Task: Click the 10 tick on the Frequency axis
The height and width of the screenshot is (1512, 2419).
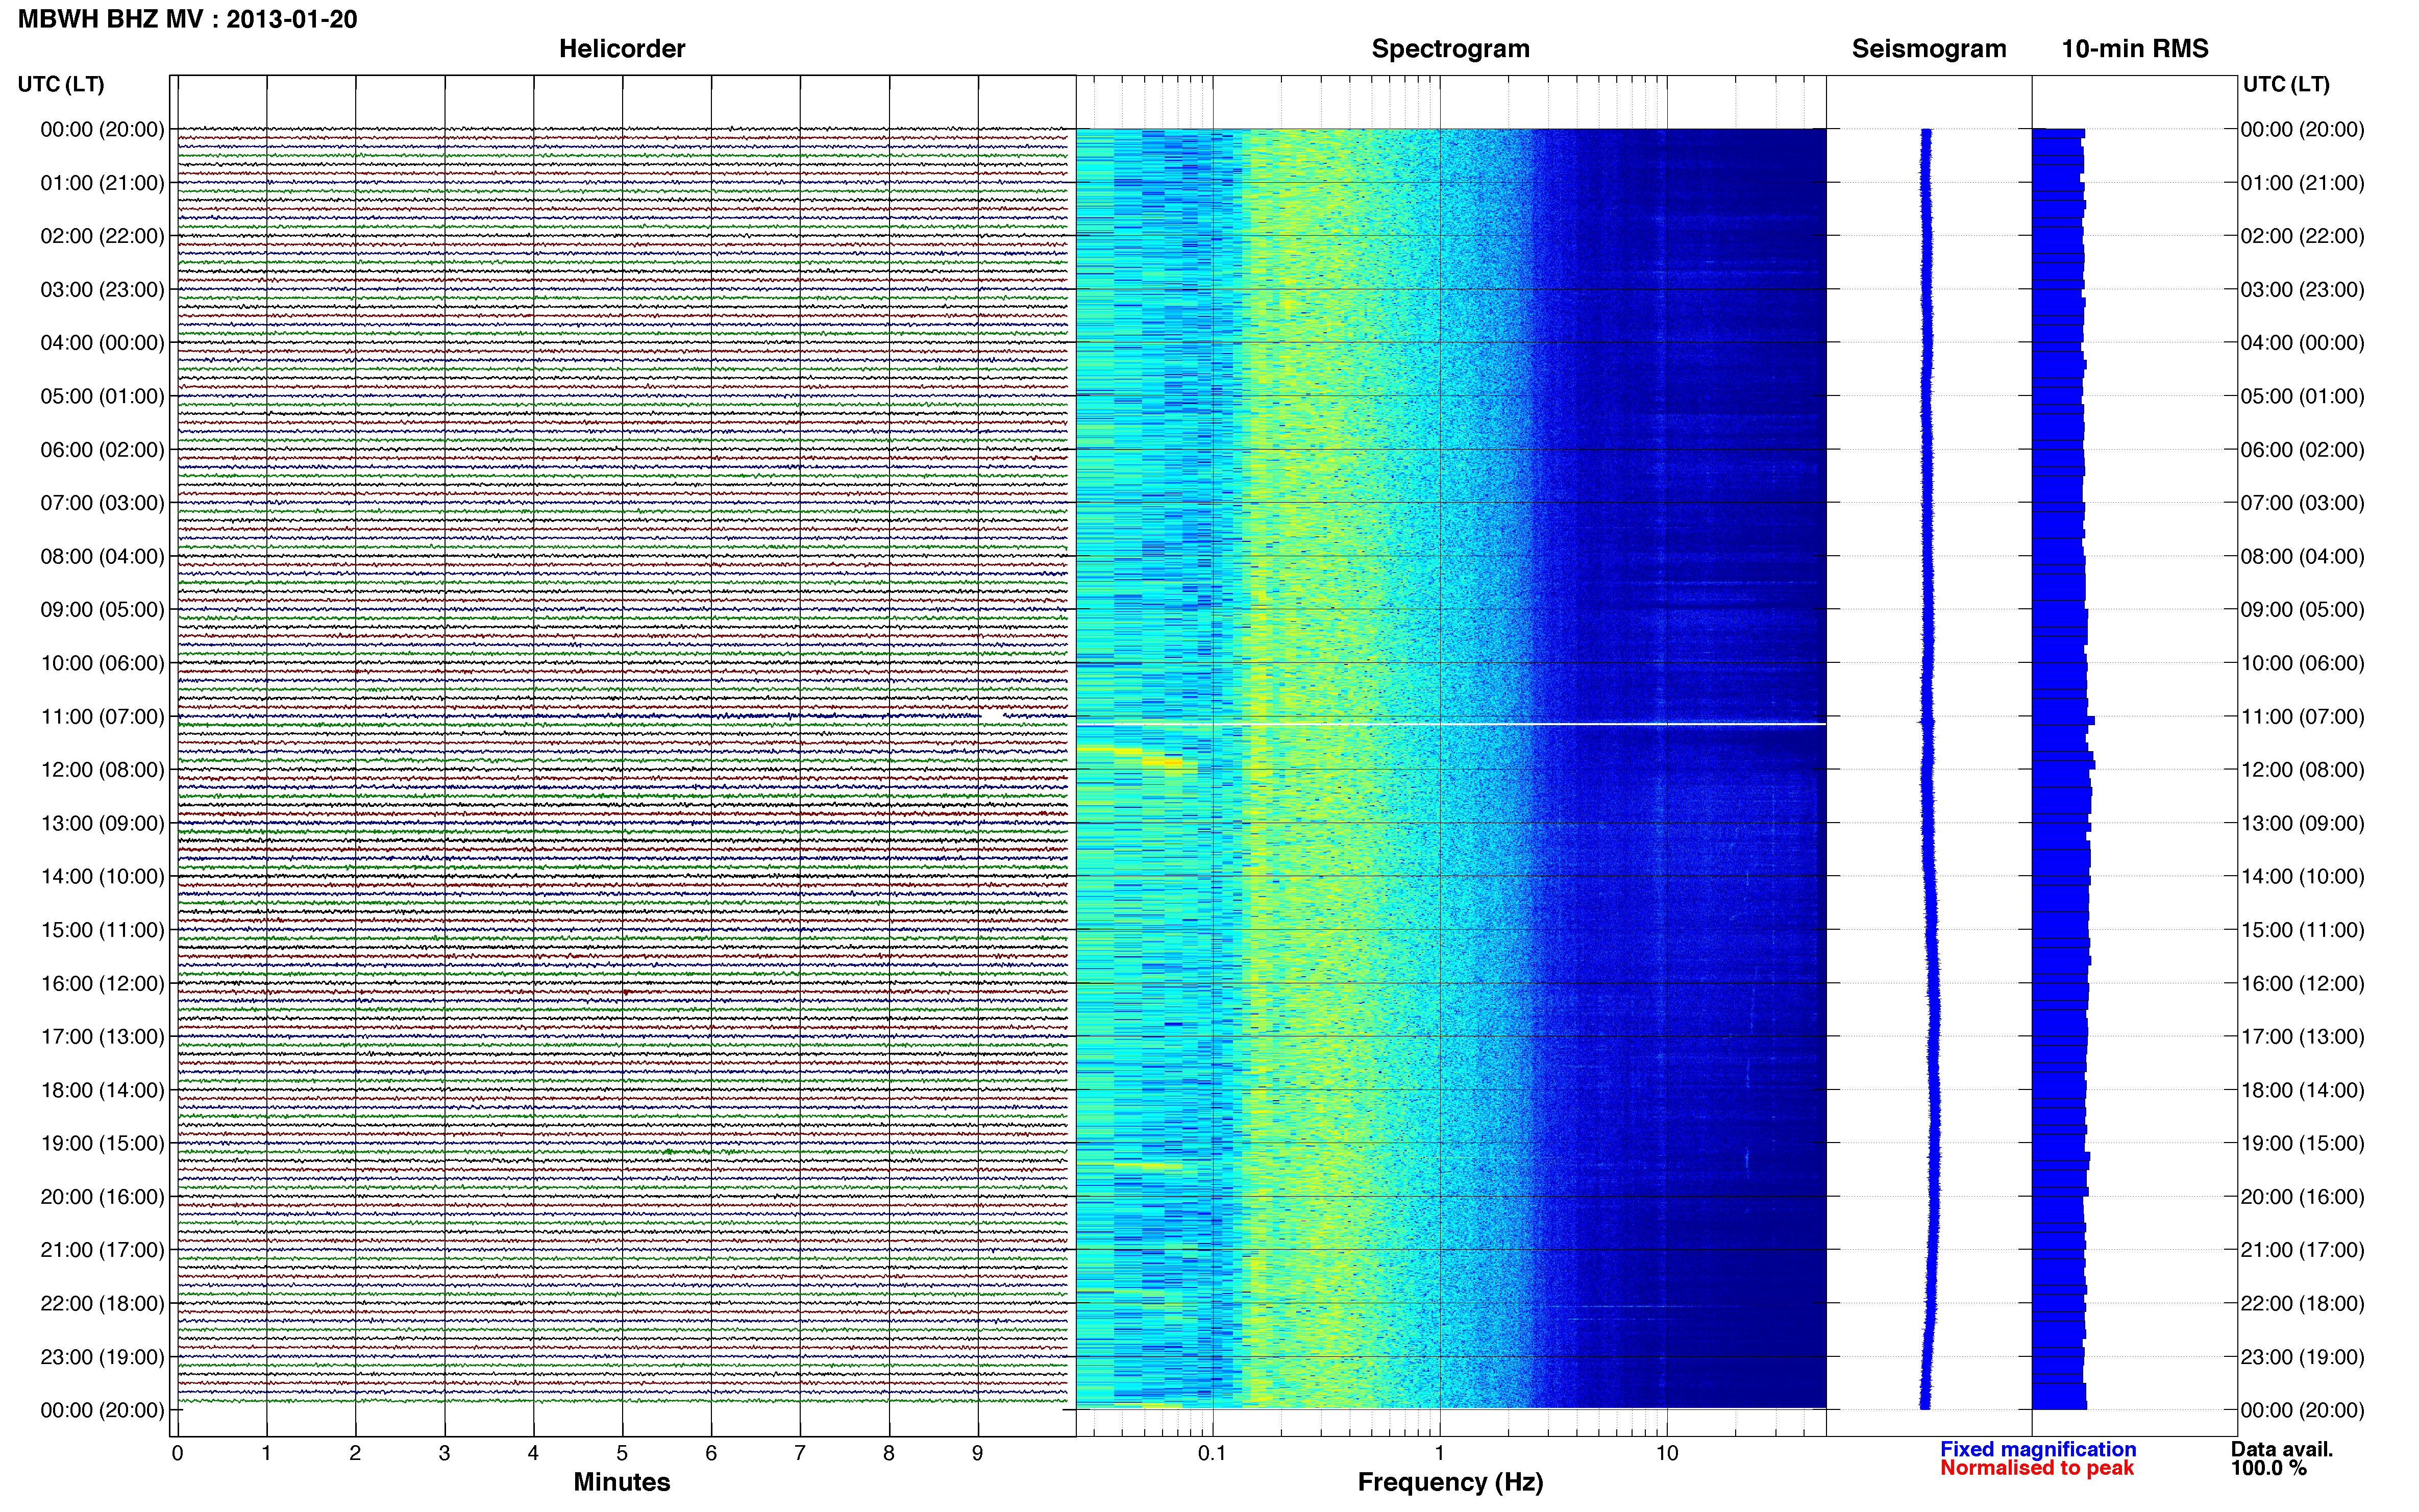Action: pyautogui.click(x=1667, y=1453)
